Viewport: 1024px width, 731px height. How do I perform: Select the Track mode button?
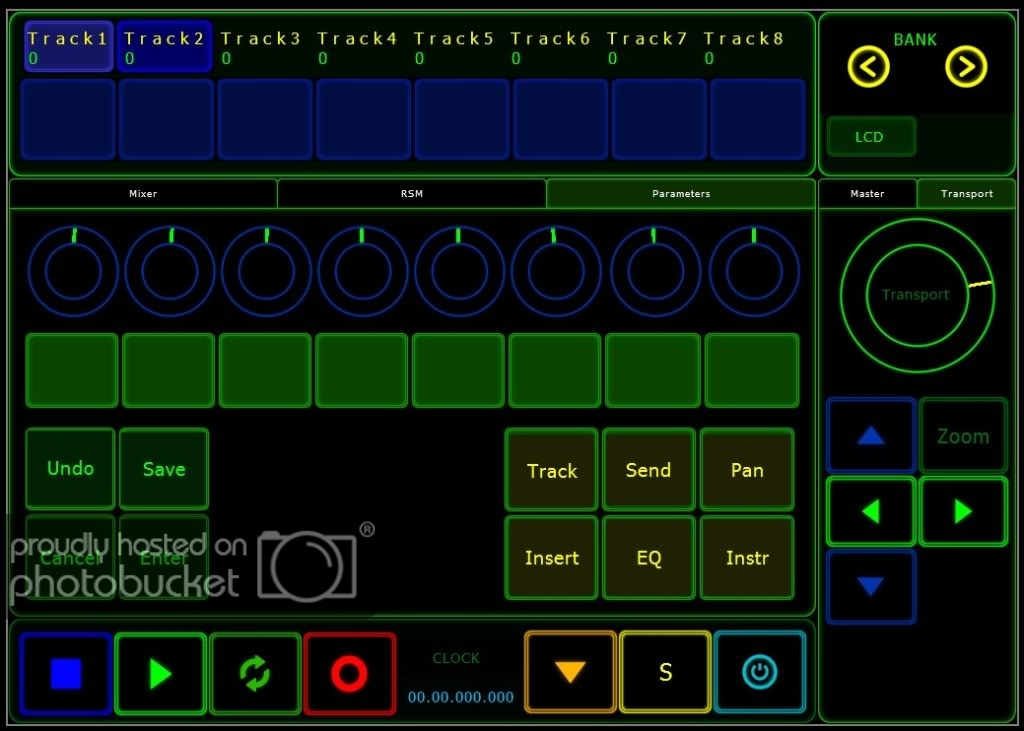point(552,470)
